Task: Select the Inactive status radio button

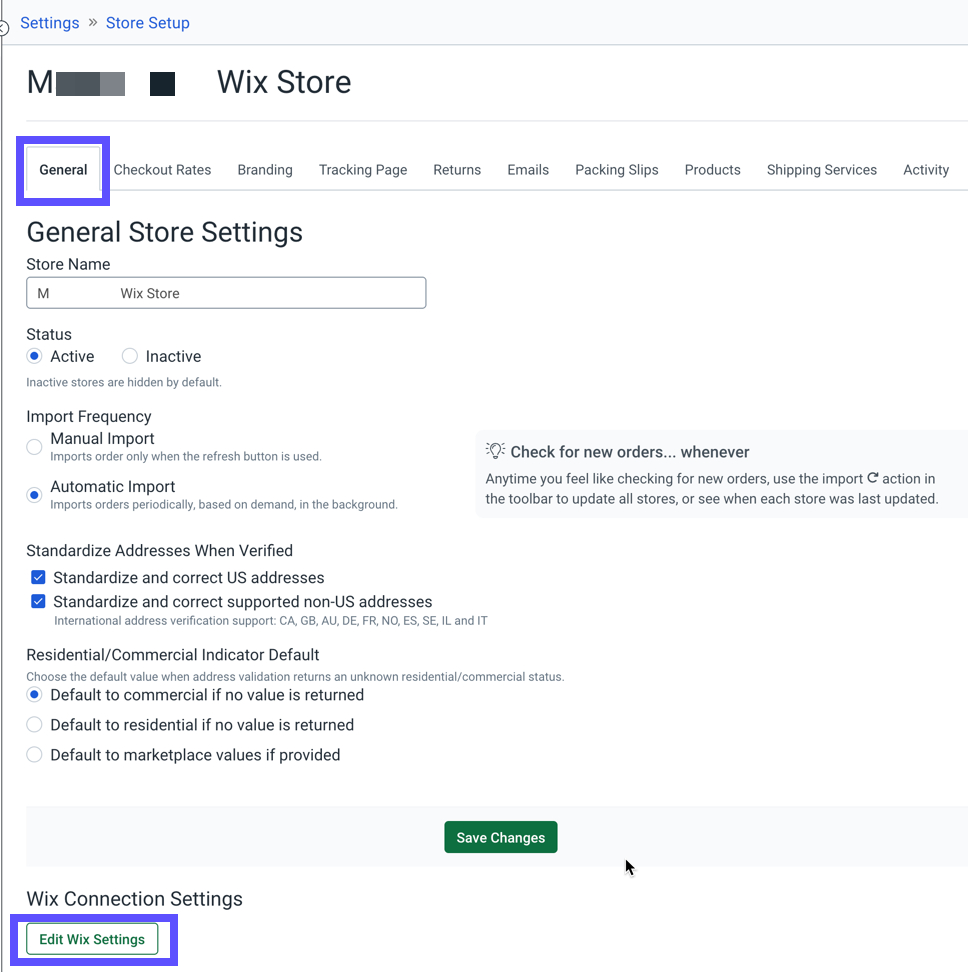Action: point(129,356)
